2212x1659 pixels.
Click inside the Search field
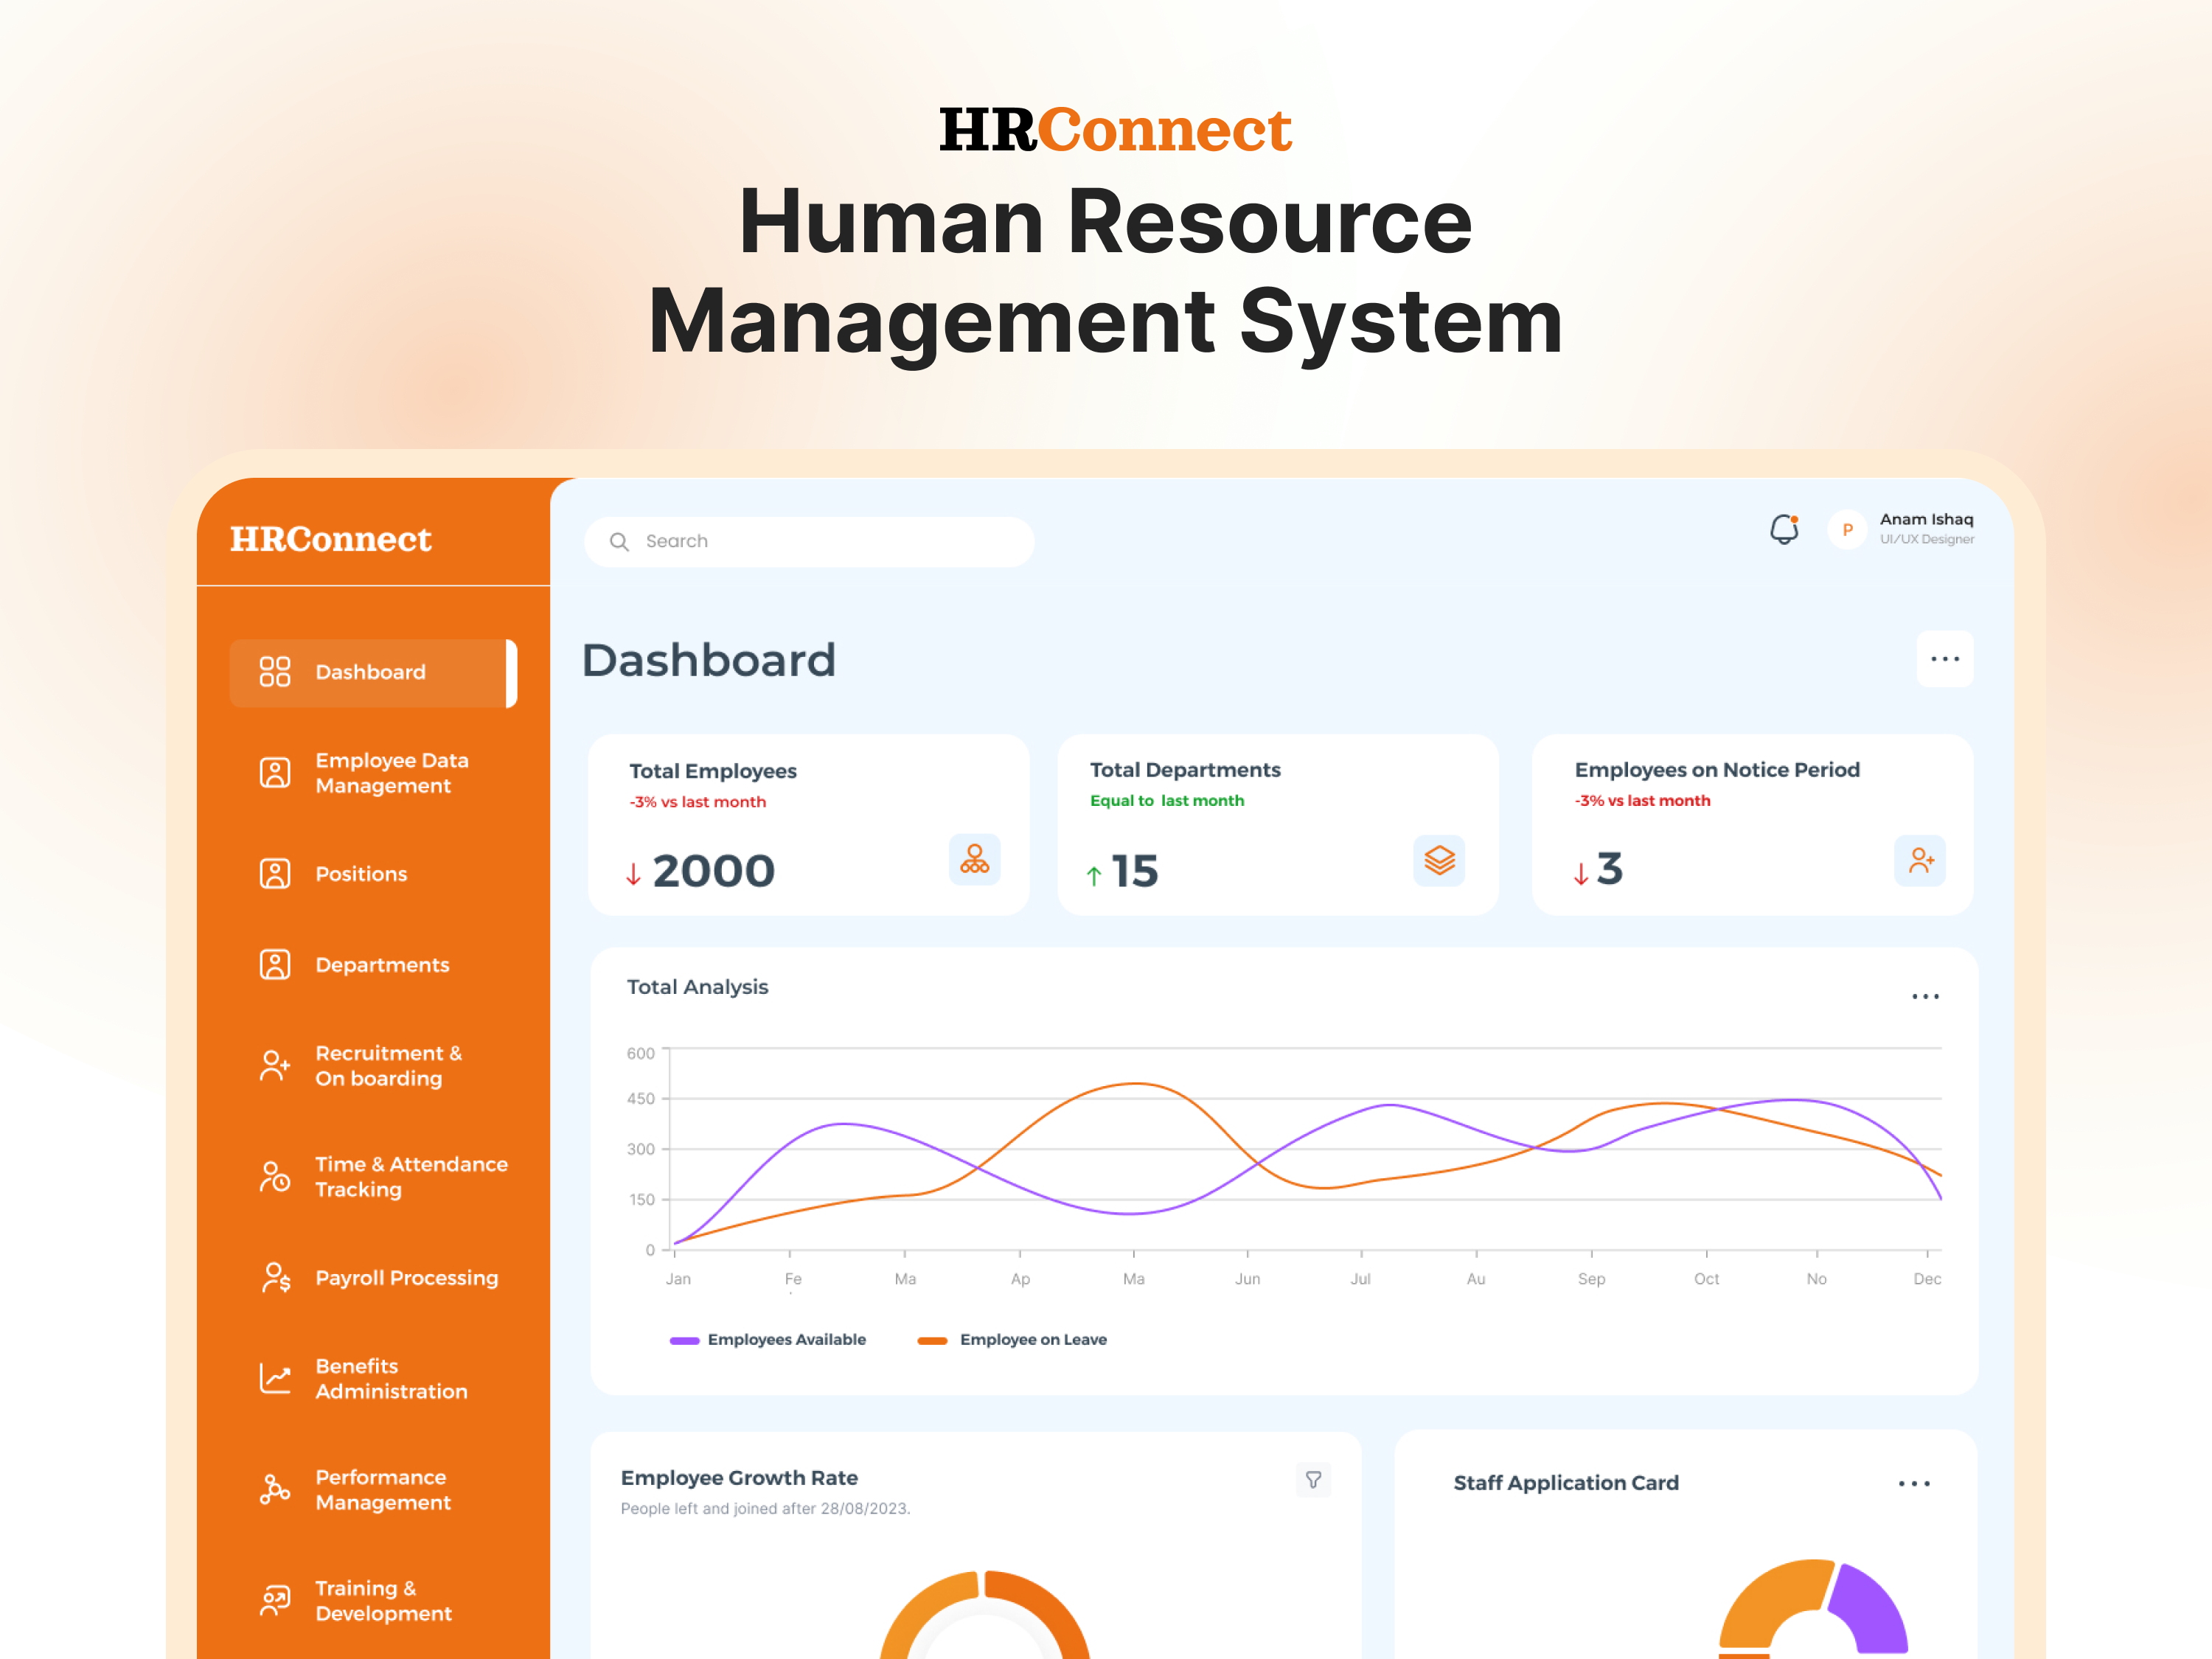coord(808,541)
